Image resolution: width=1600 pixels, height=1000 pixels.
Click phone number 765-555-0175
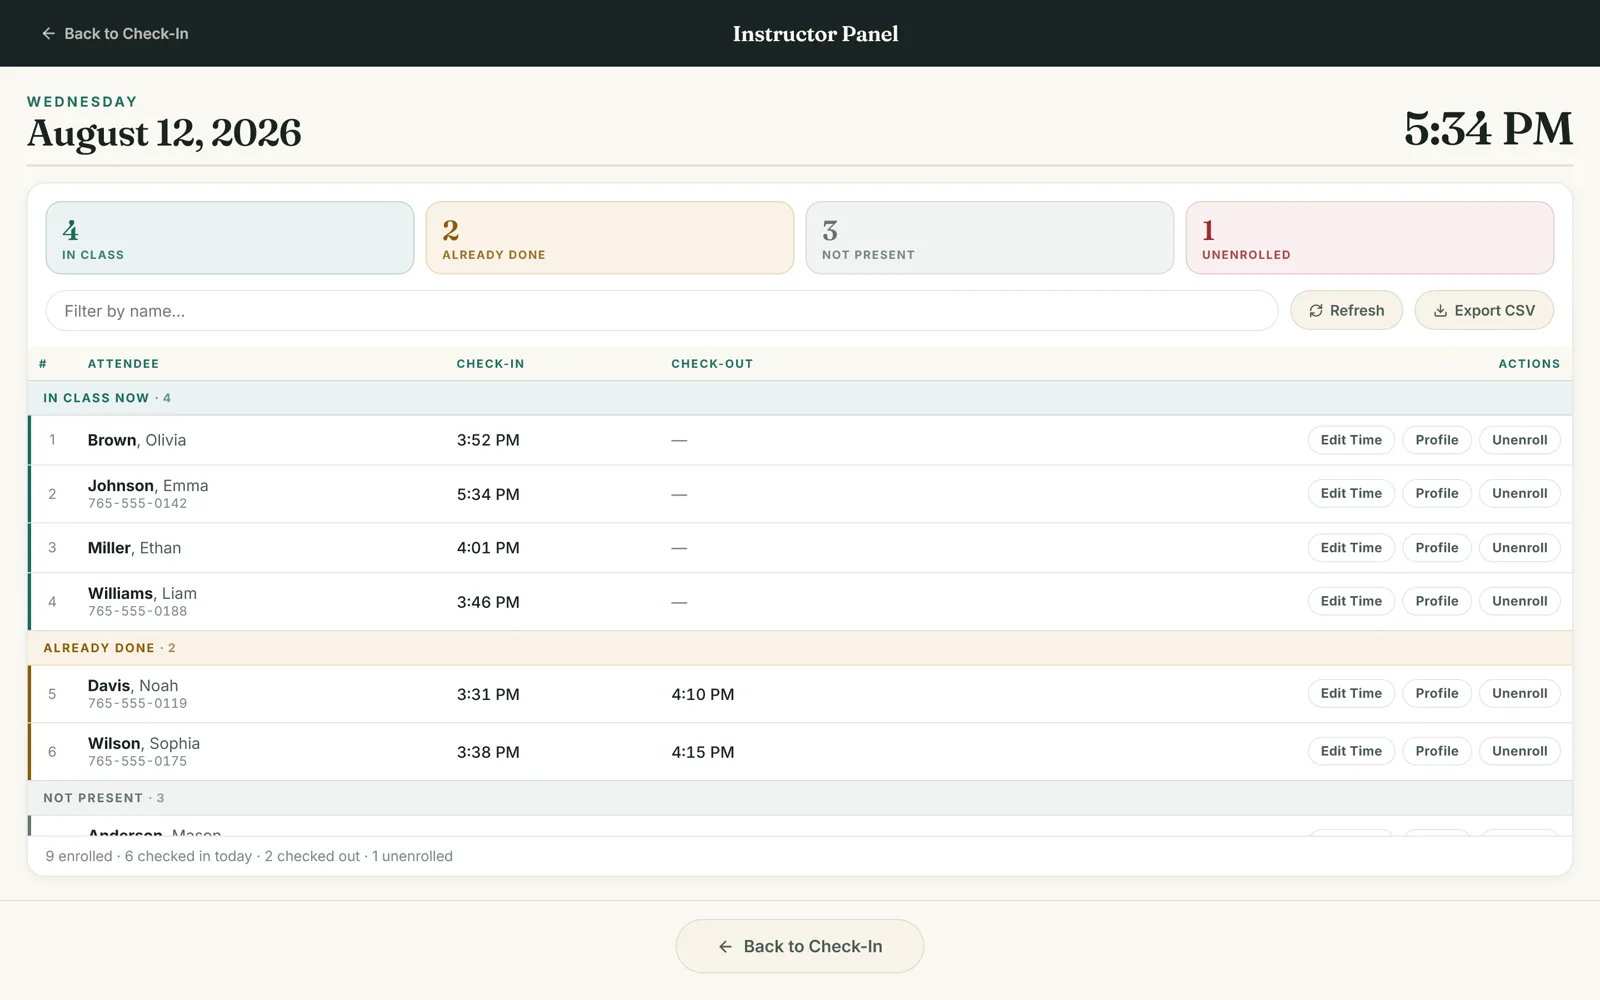click(x=137, y=762)
